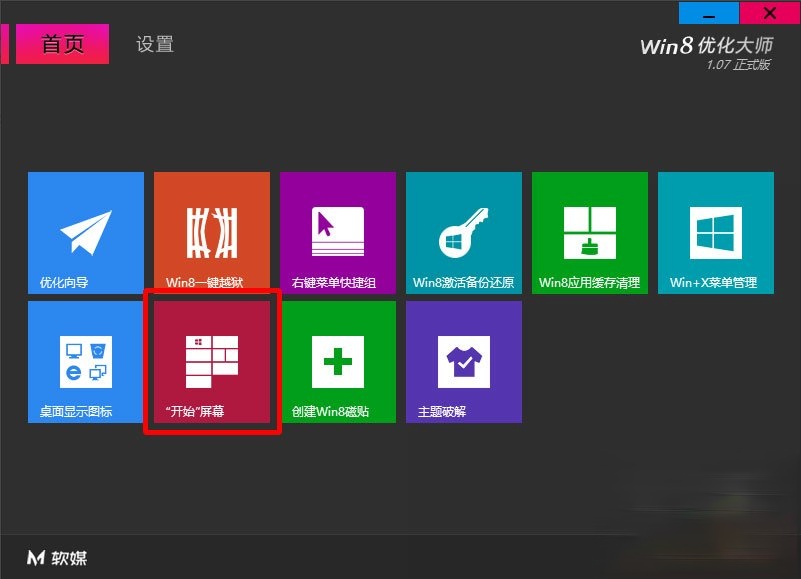Select the 首页 home tab
Screen dimensions: 801x579
tap(62, 44)
